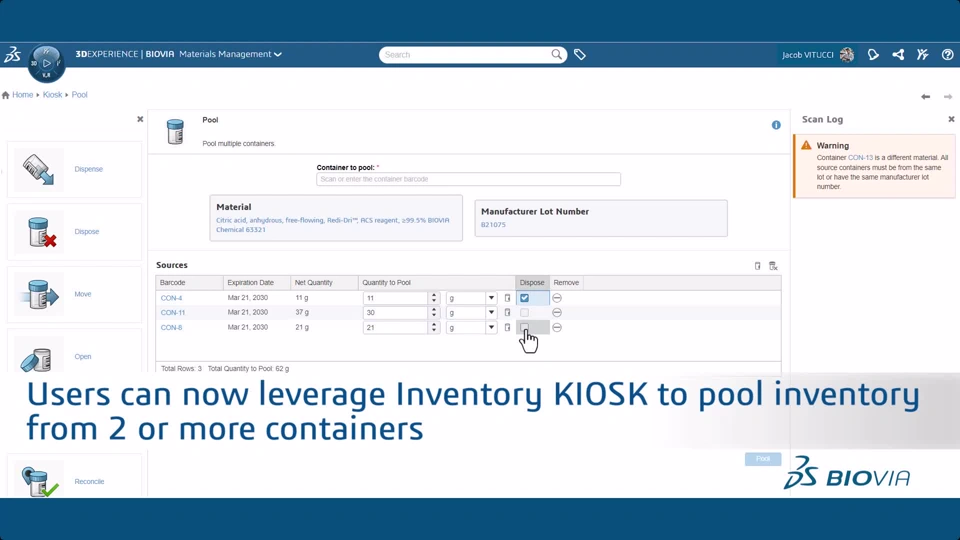Click the container icon in CON-11 row

[x=507, y=313]
